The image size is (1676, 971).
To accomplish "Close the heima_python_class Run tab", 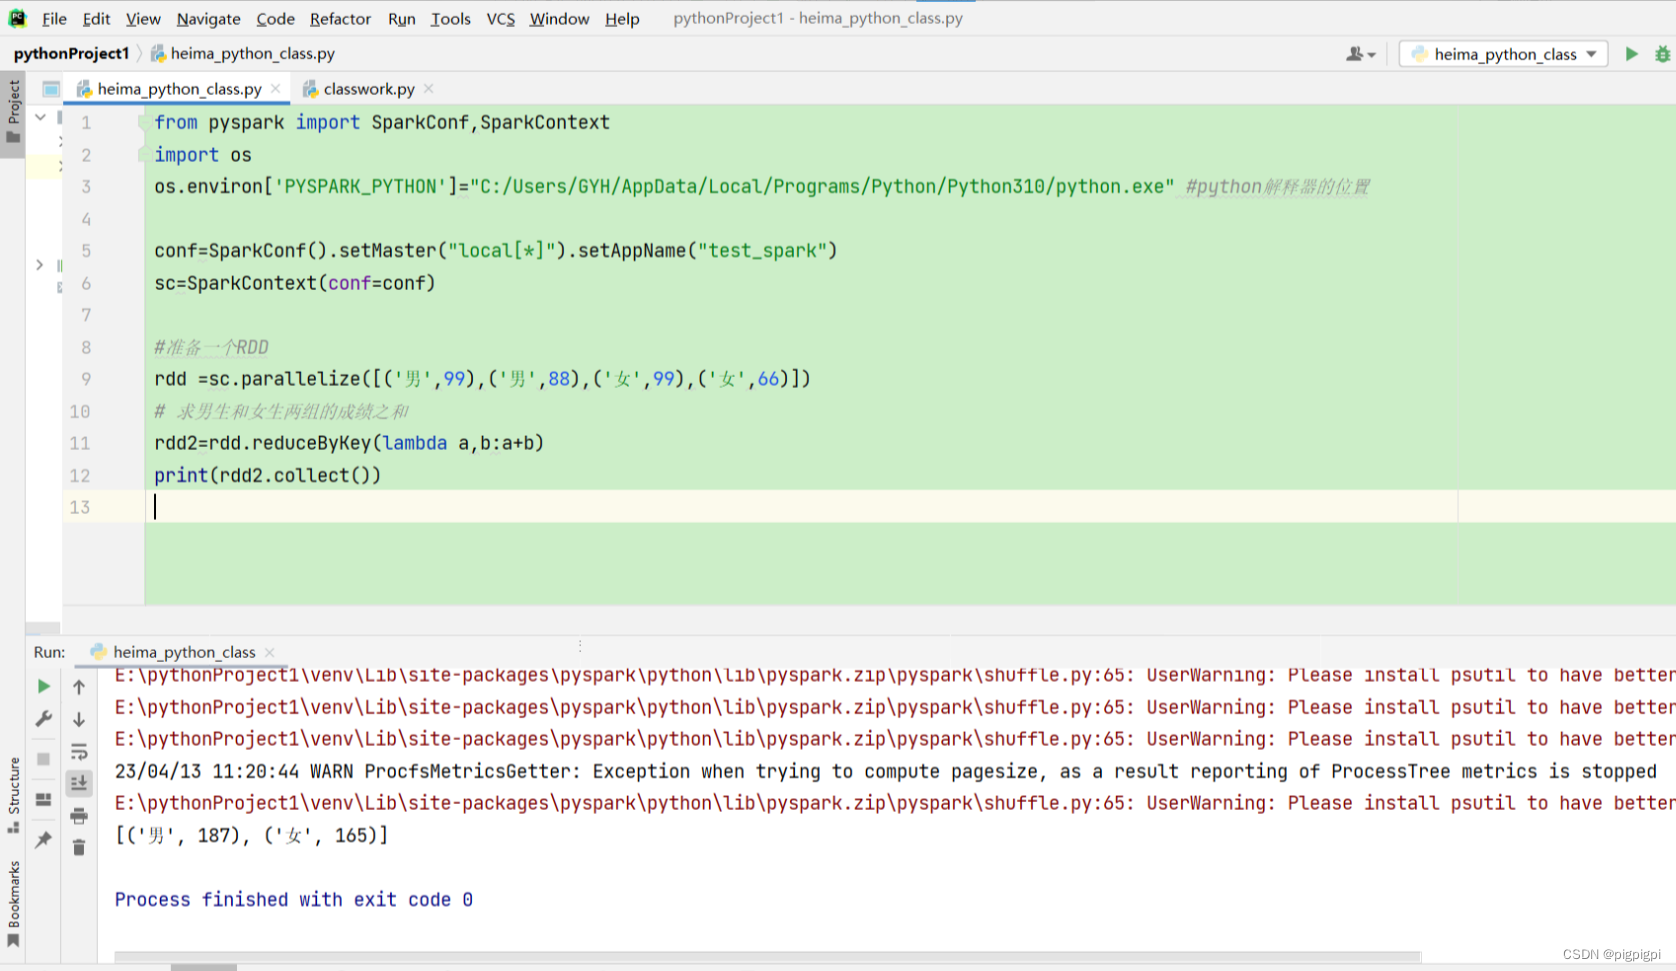I will pos(270,652).
